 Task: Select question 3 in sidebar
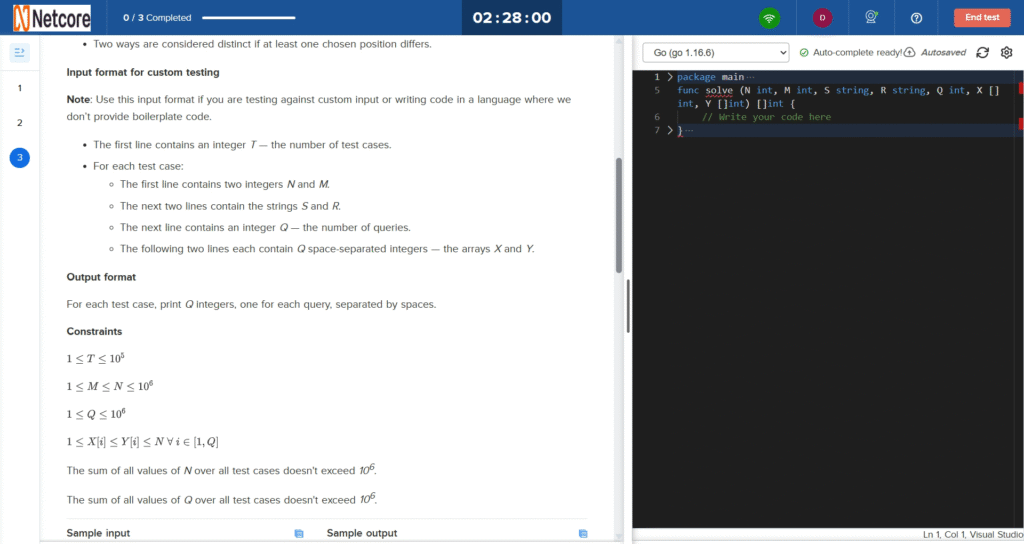tap(20, 157)
